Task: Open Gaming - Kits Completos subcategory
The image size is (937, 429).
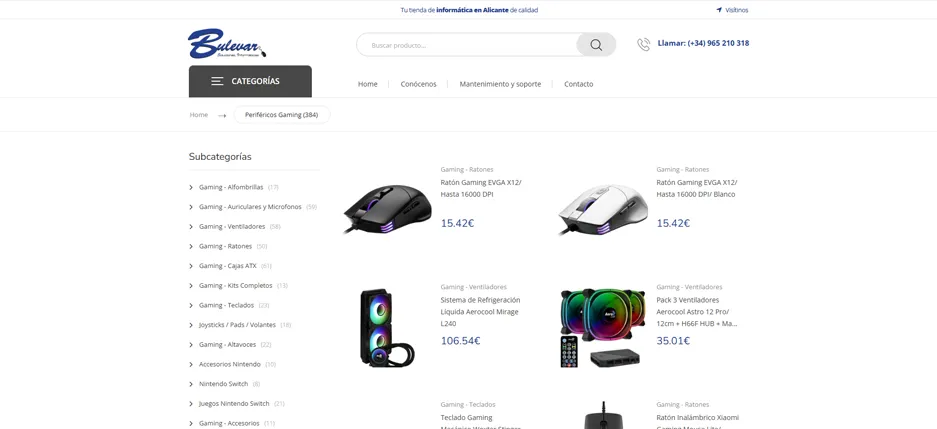Action: pyautogui.click(x=235, y=286)
